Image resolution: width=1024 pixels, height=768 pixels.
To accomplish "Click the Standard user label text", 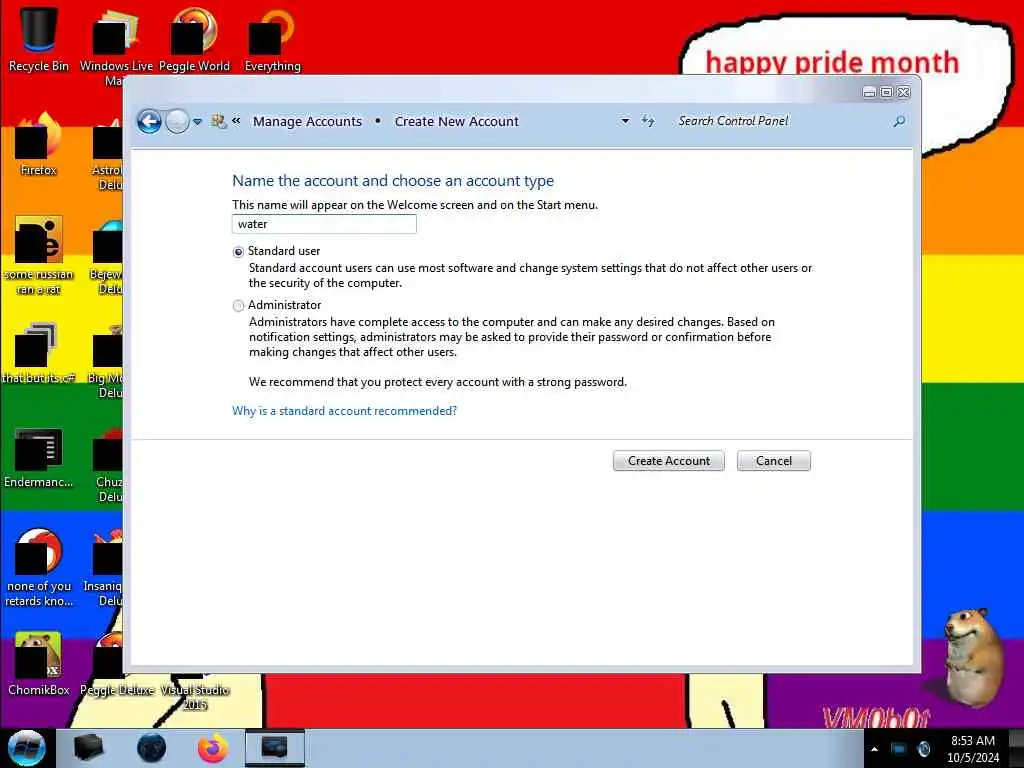I will point(284,251).
